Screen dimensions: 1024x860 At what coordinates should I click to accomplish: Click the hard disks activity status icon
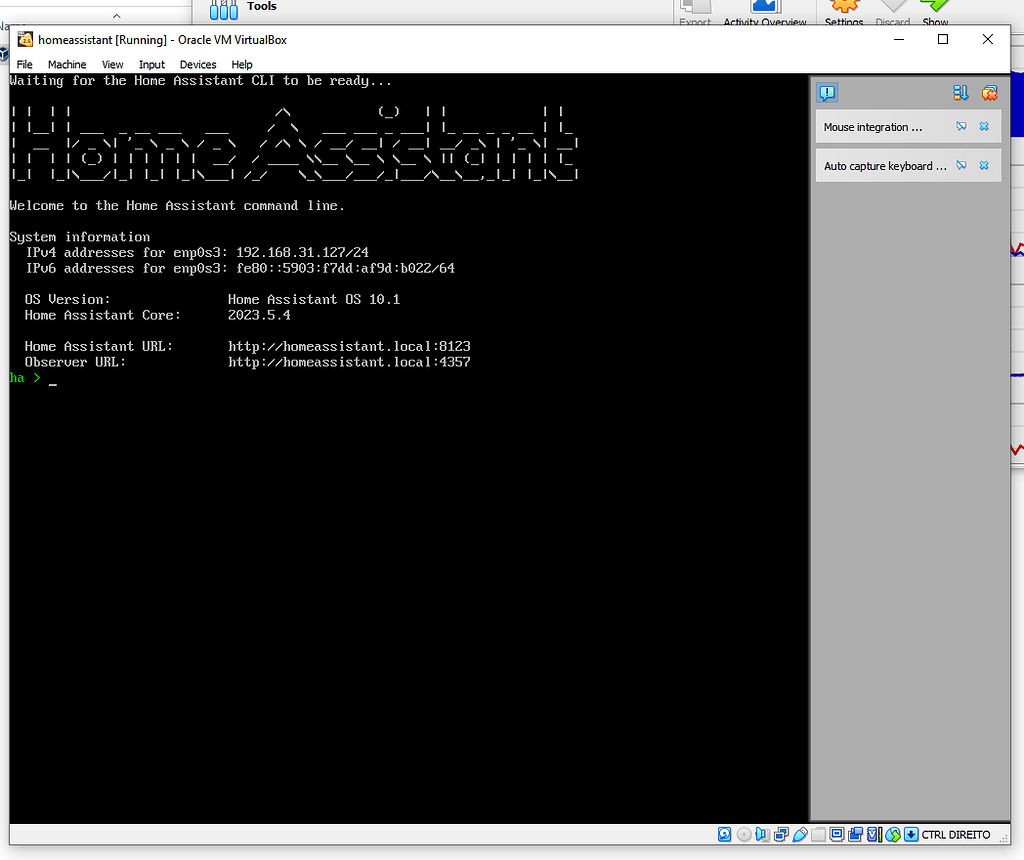(723, 834)
